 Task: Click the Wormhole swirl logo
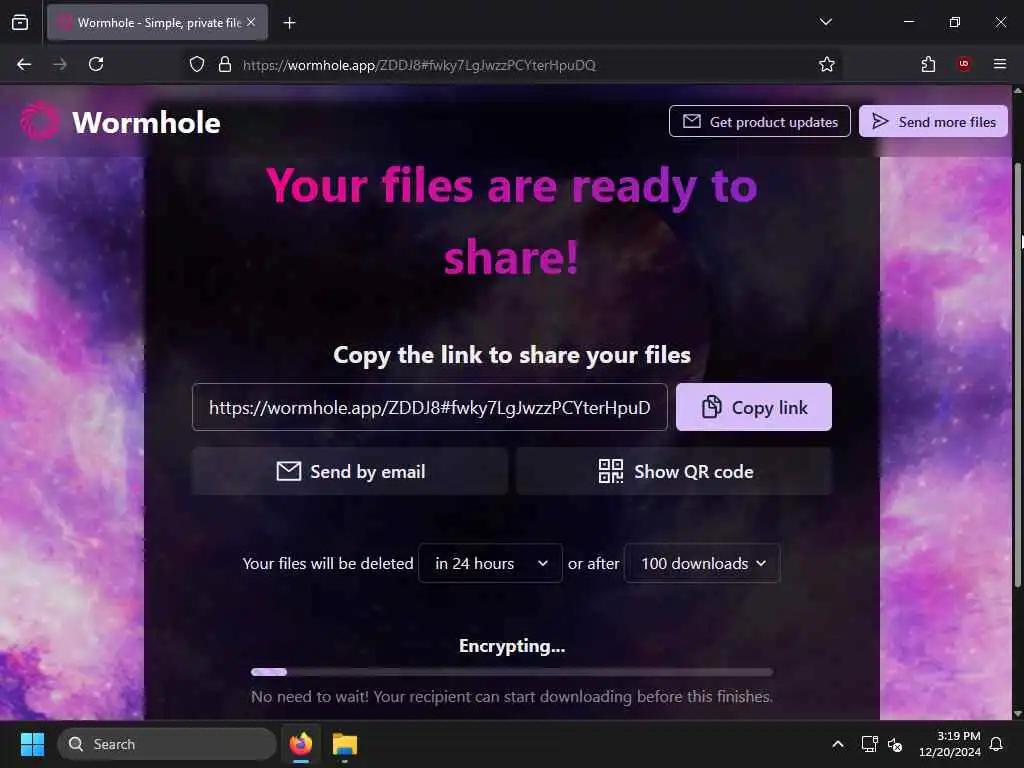40,121
